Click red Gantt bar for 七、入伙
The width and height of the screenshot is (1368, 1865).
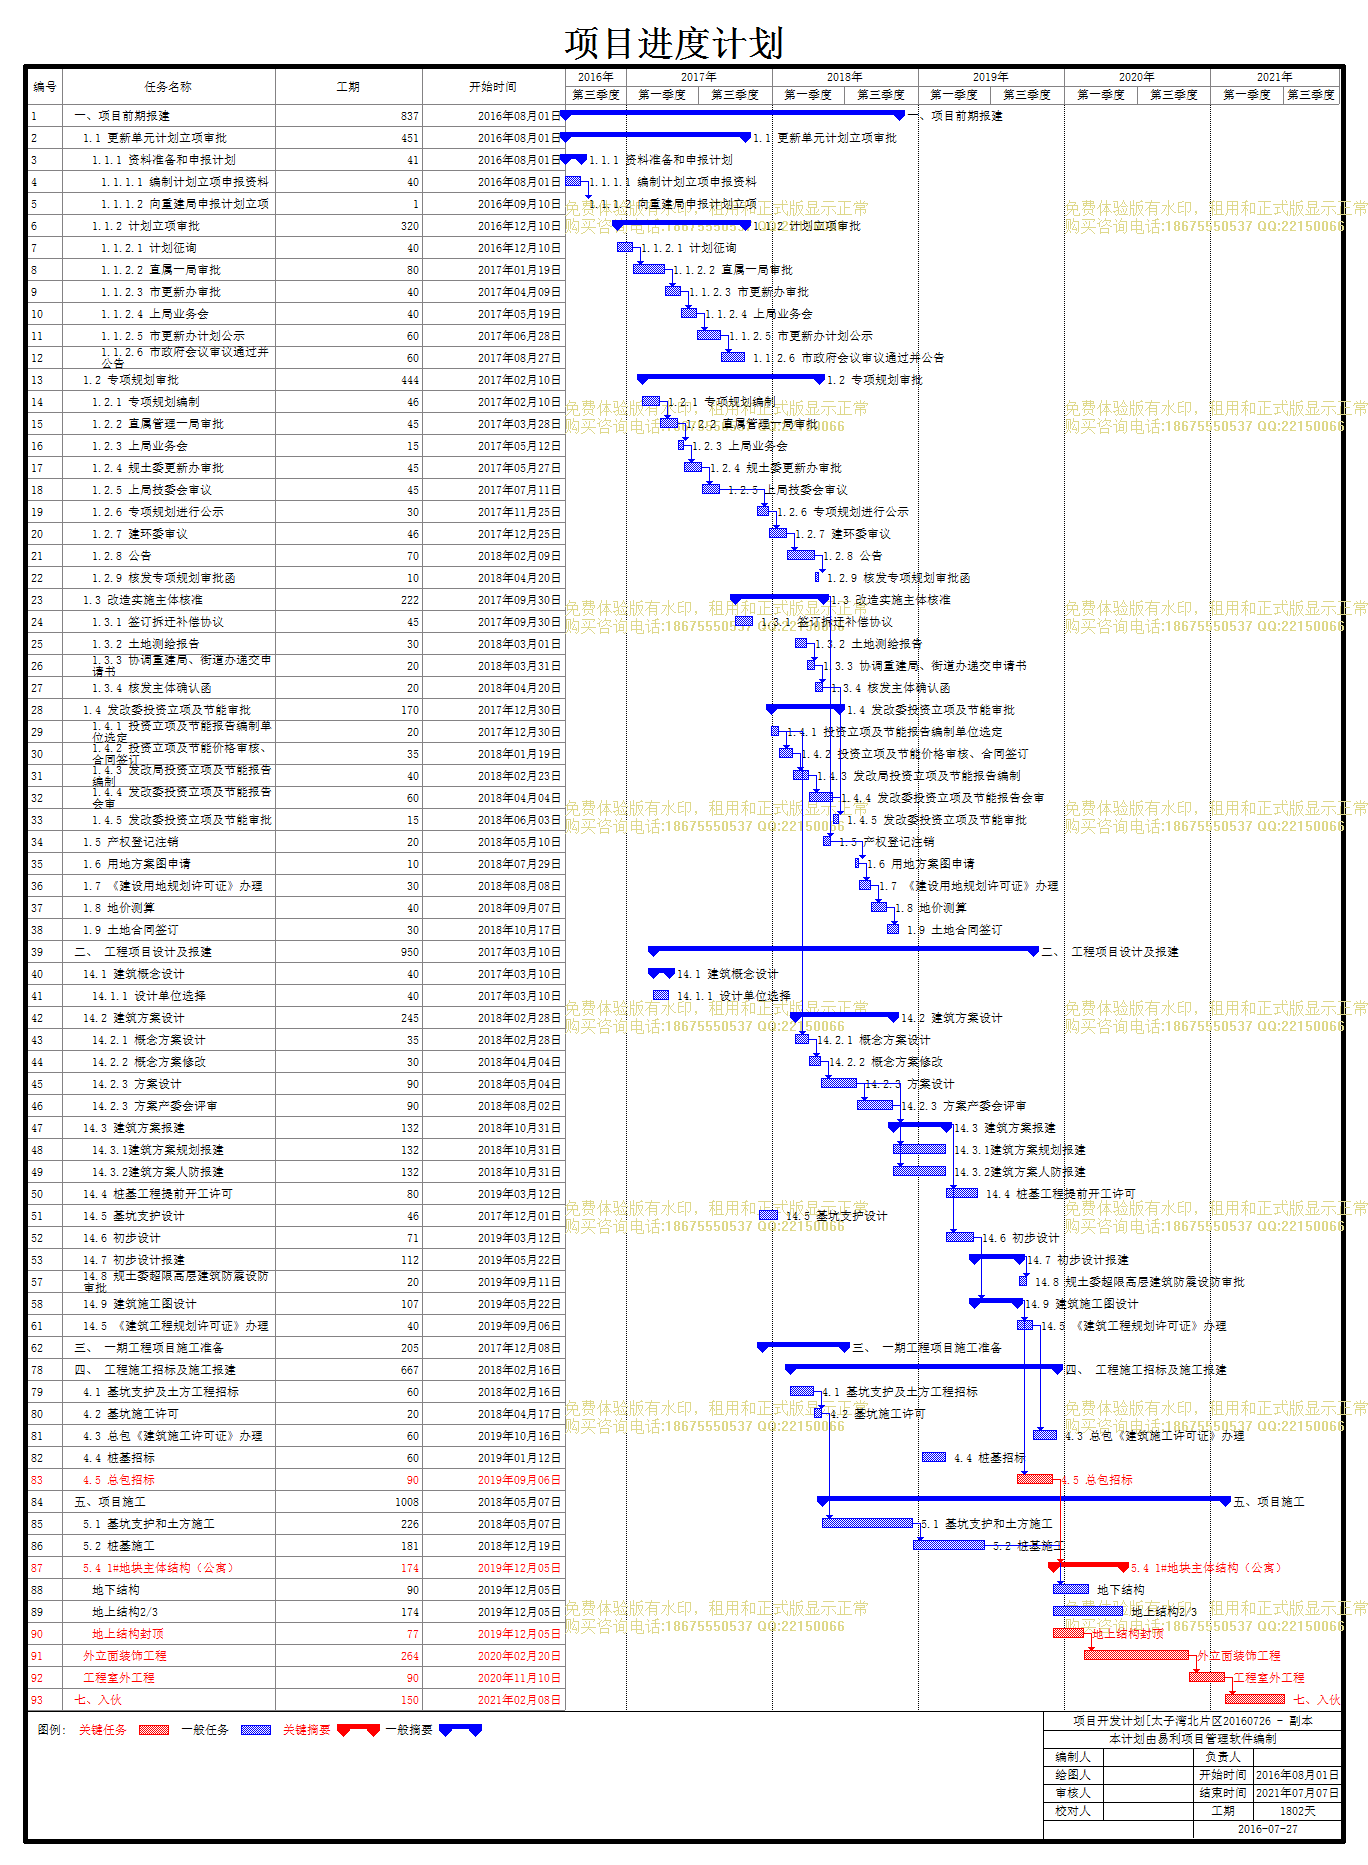pyautogui.click(x=1255, y=1699)
